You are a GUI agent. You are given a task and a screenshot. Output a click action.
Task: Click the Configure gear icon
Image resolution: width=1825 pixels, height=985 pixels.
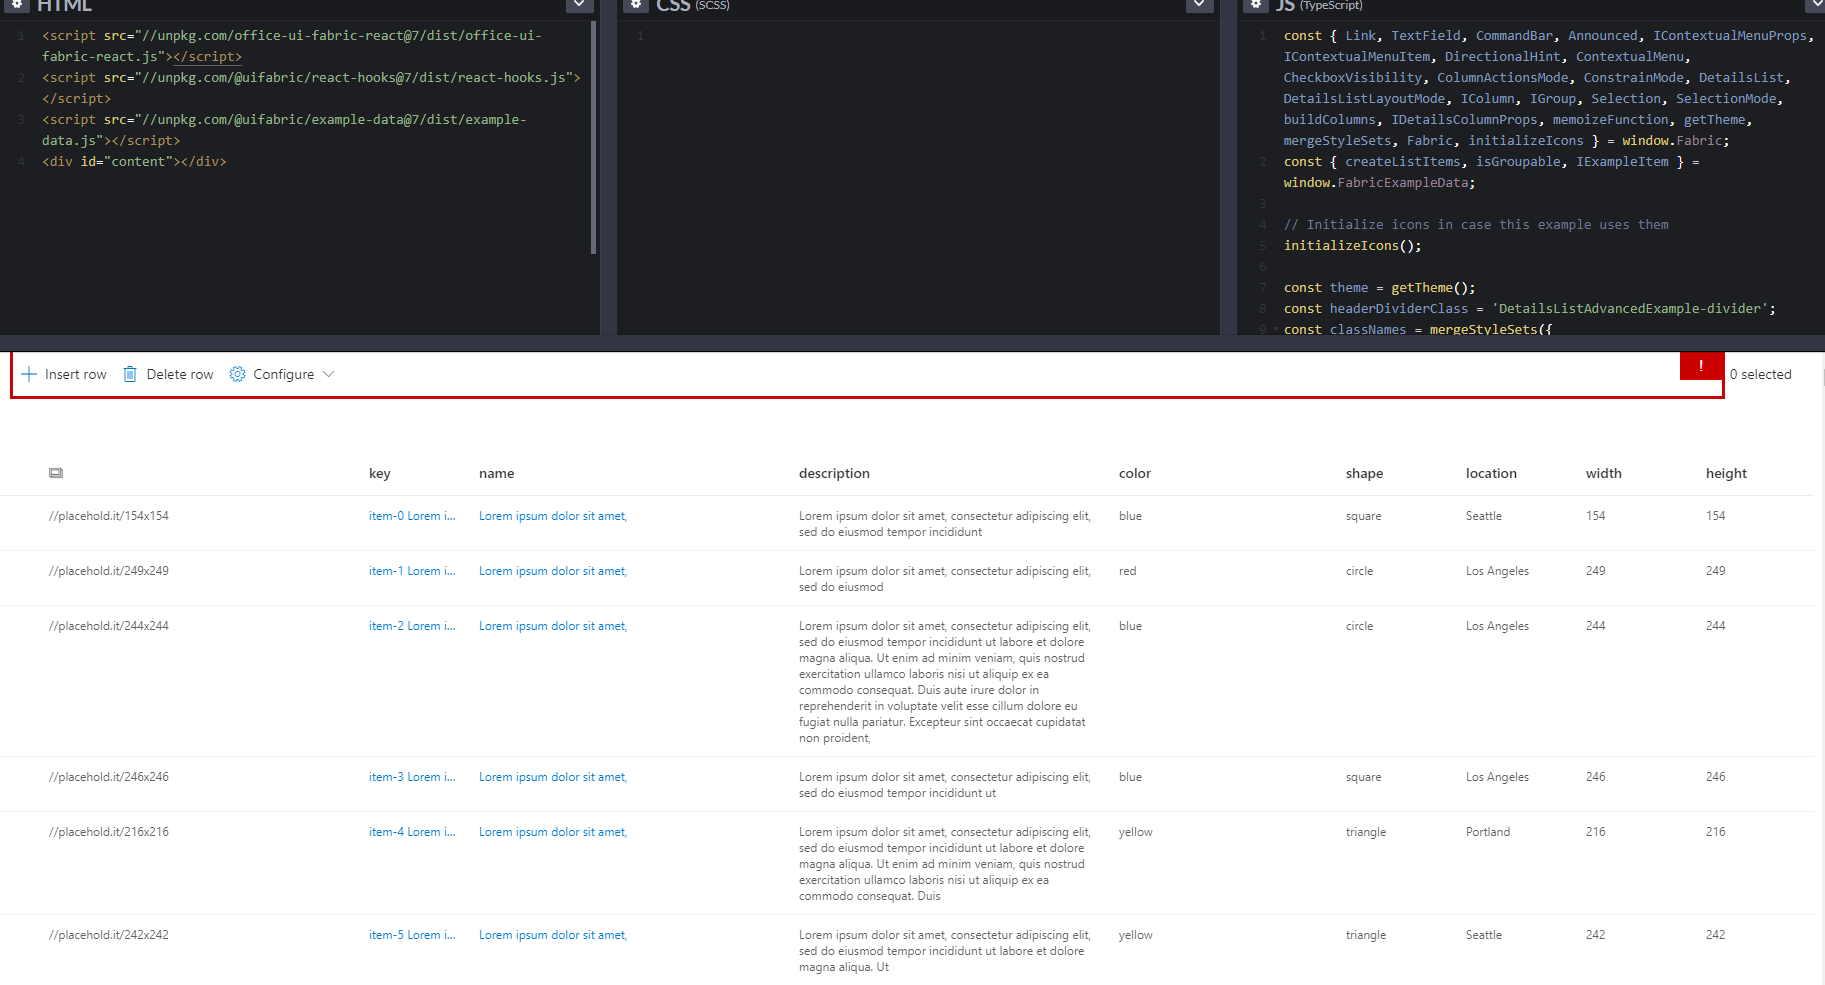coord(237,373)
